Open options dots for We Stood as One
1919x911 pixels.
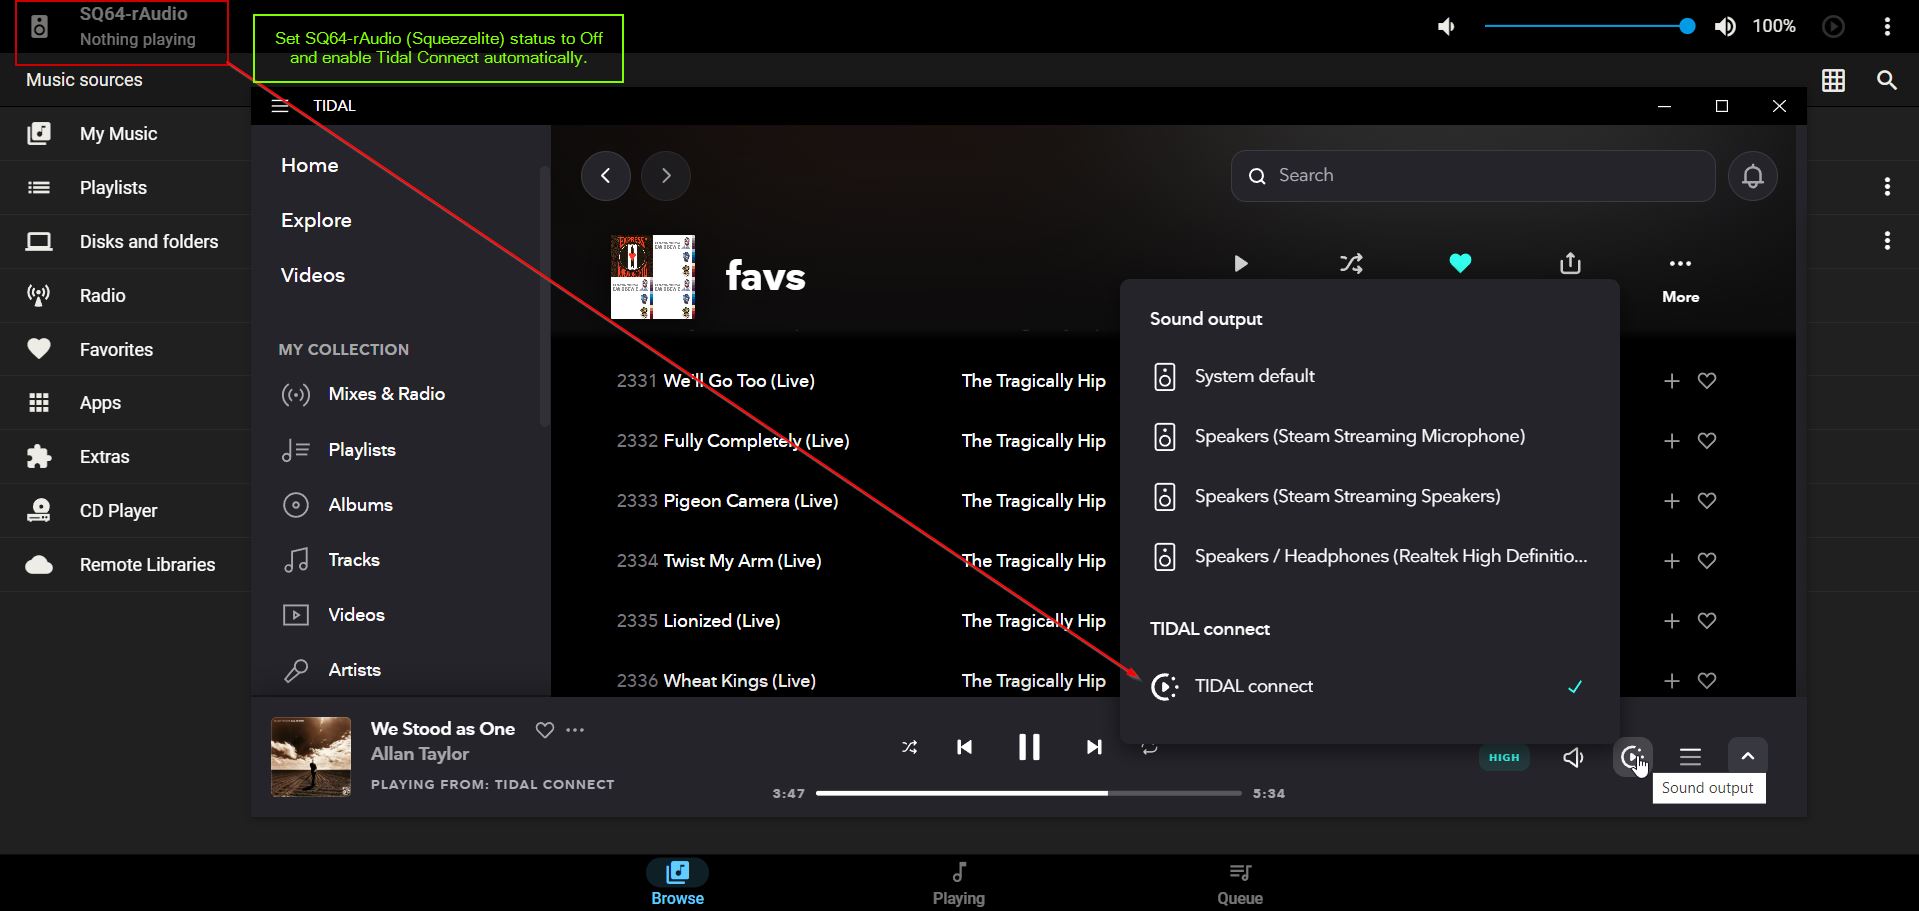tap(575, 730)
